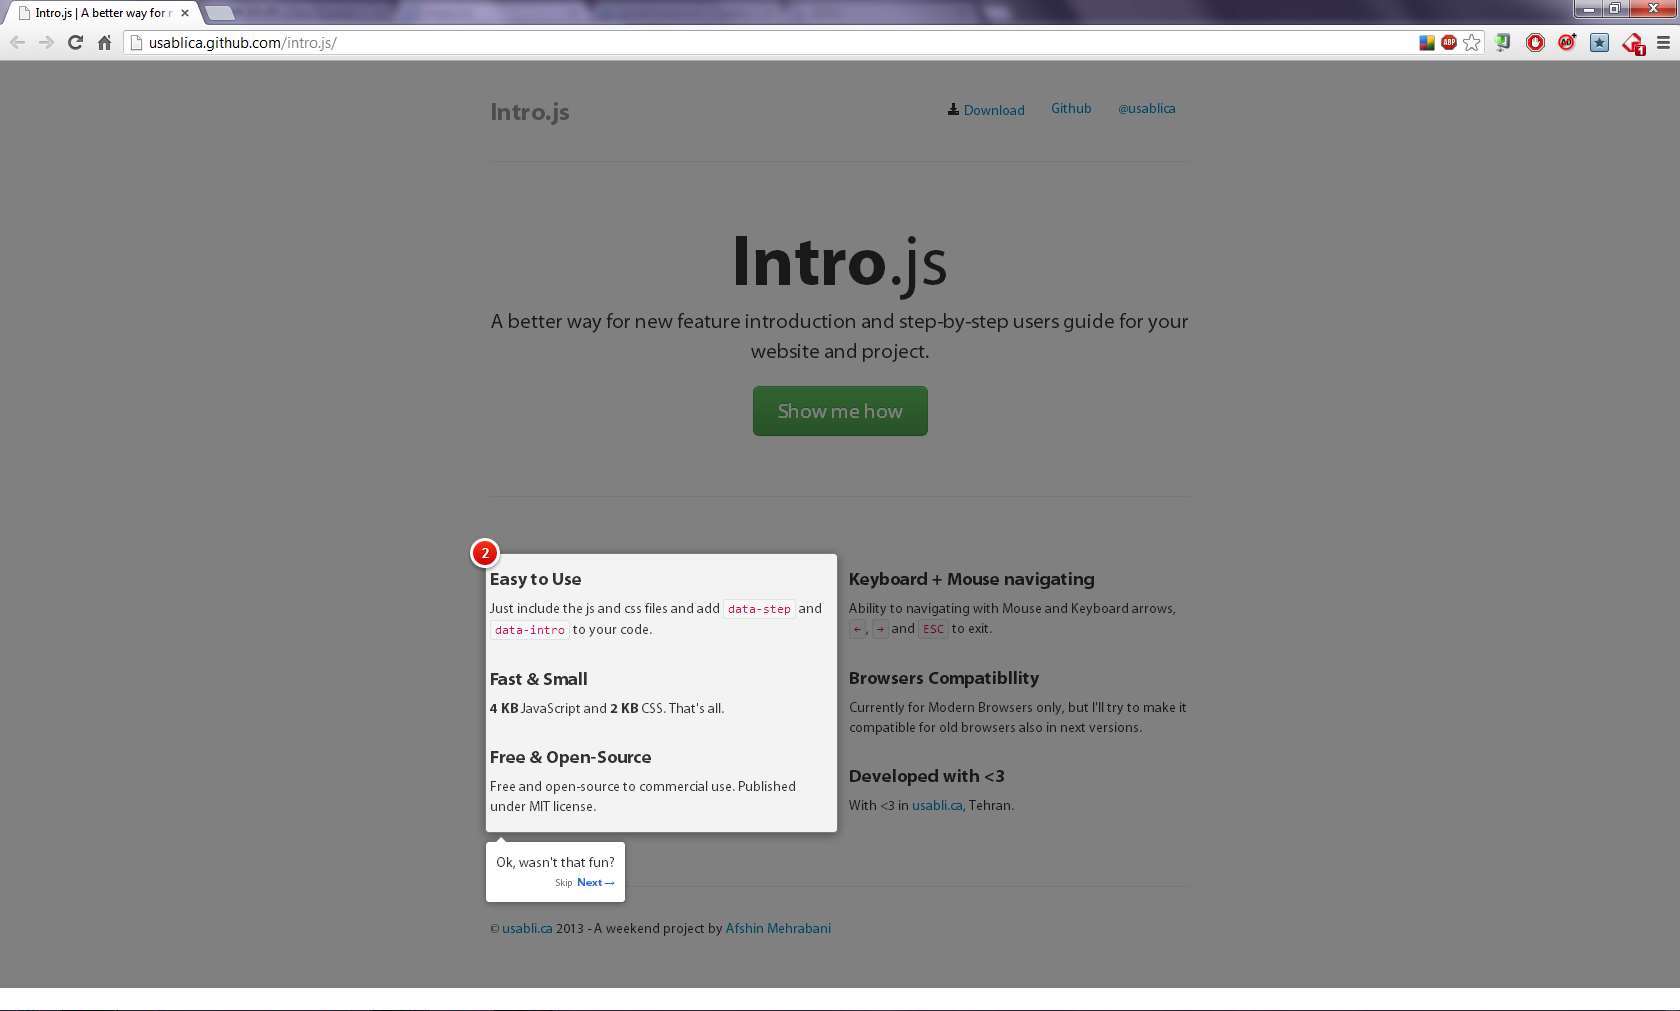1680x1011 pixels.
Task: Click the red tag extension with badge 1
Action: (x=1633, y=44)
